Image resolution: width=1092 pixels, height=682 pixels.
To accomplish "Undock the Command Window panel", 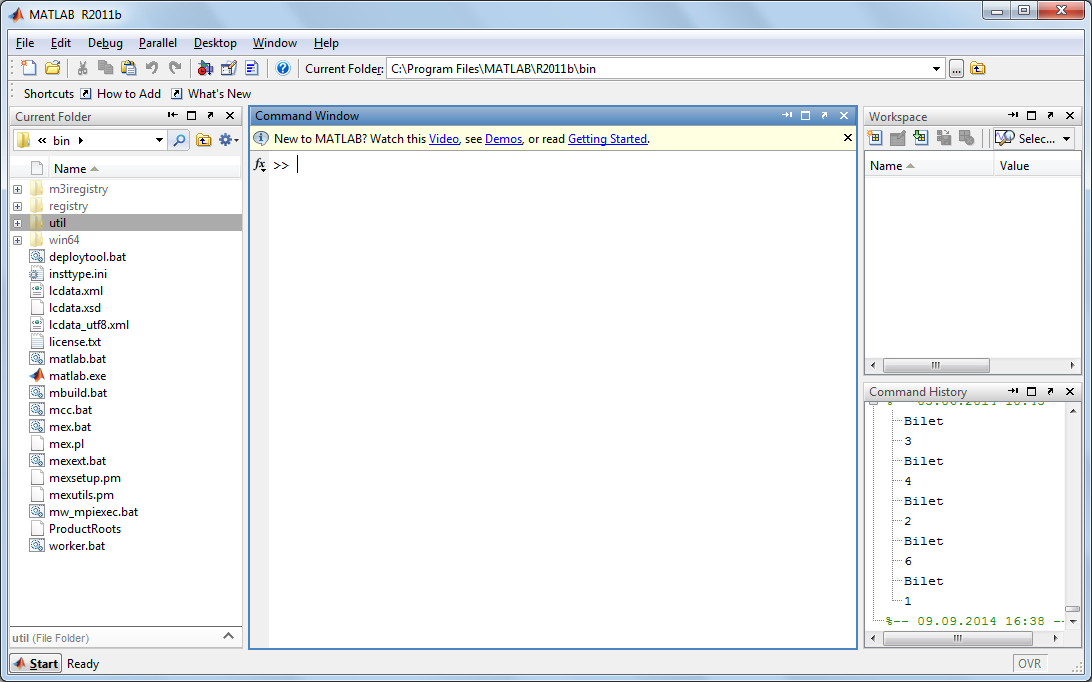I will [825, 116].
